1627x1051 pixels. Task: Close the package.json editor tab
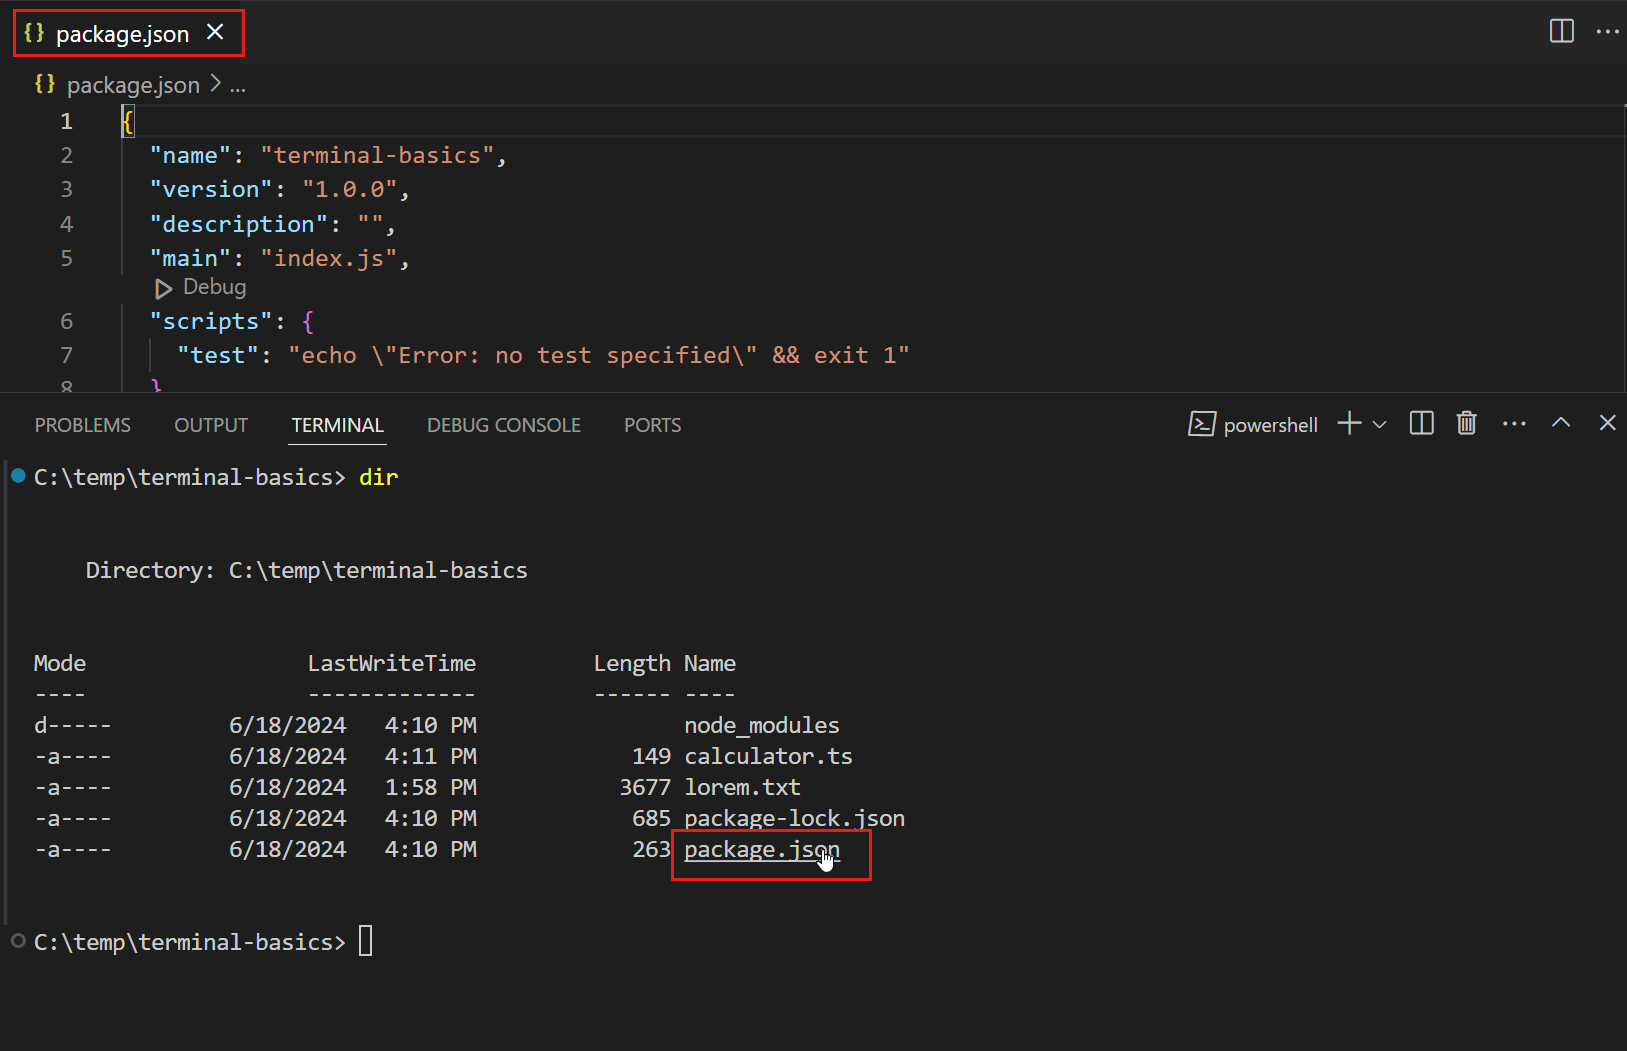215,32
